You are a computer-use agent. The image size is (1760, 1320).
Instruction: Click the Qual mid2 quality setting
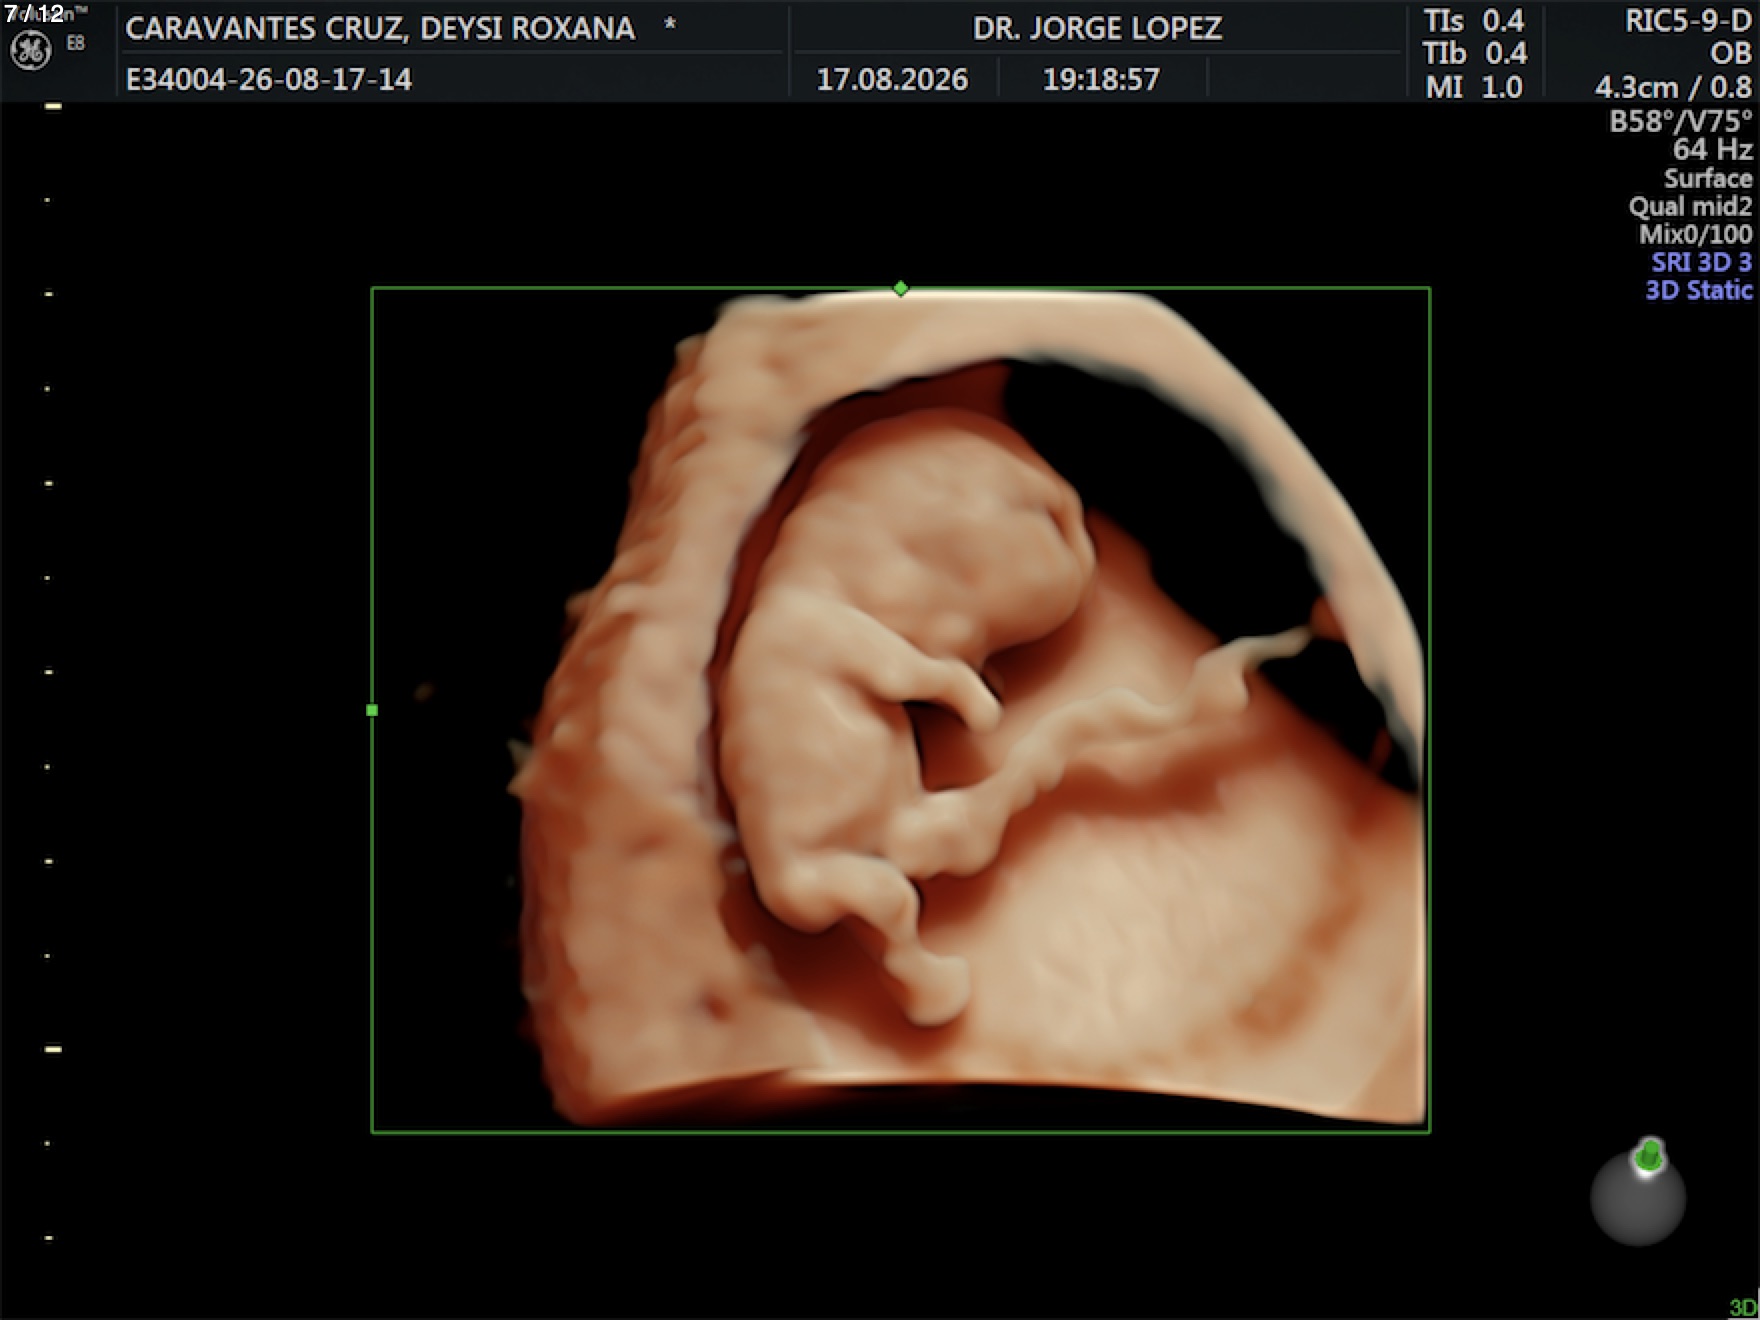(x=1690, y=206)
